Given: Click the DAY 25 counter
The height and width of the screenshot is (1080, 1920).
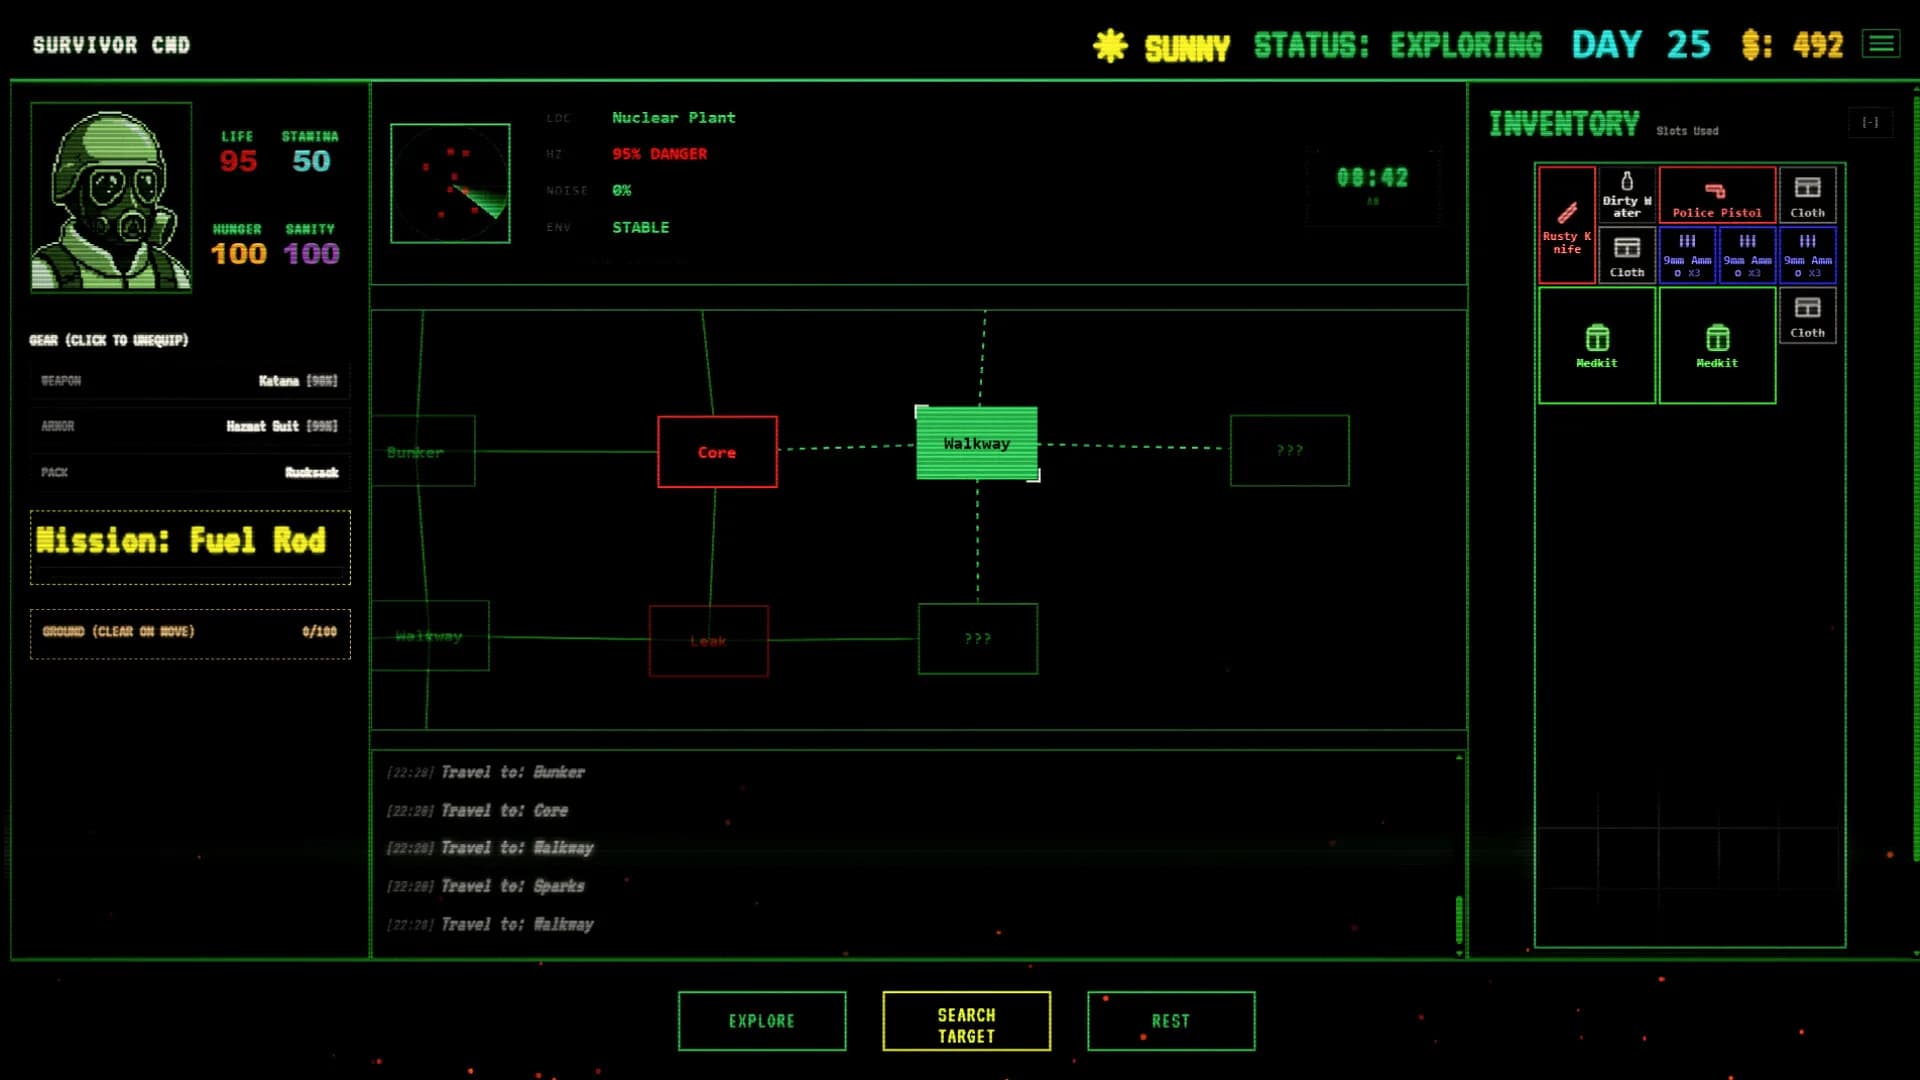Looking at the screenshot, I should point(1641,45).
